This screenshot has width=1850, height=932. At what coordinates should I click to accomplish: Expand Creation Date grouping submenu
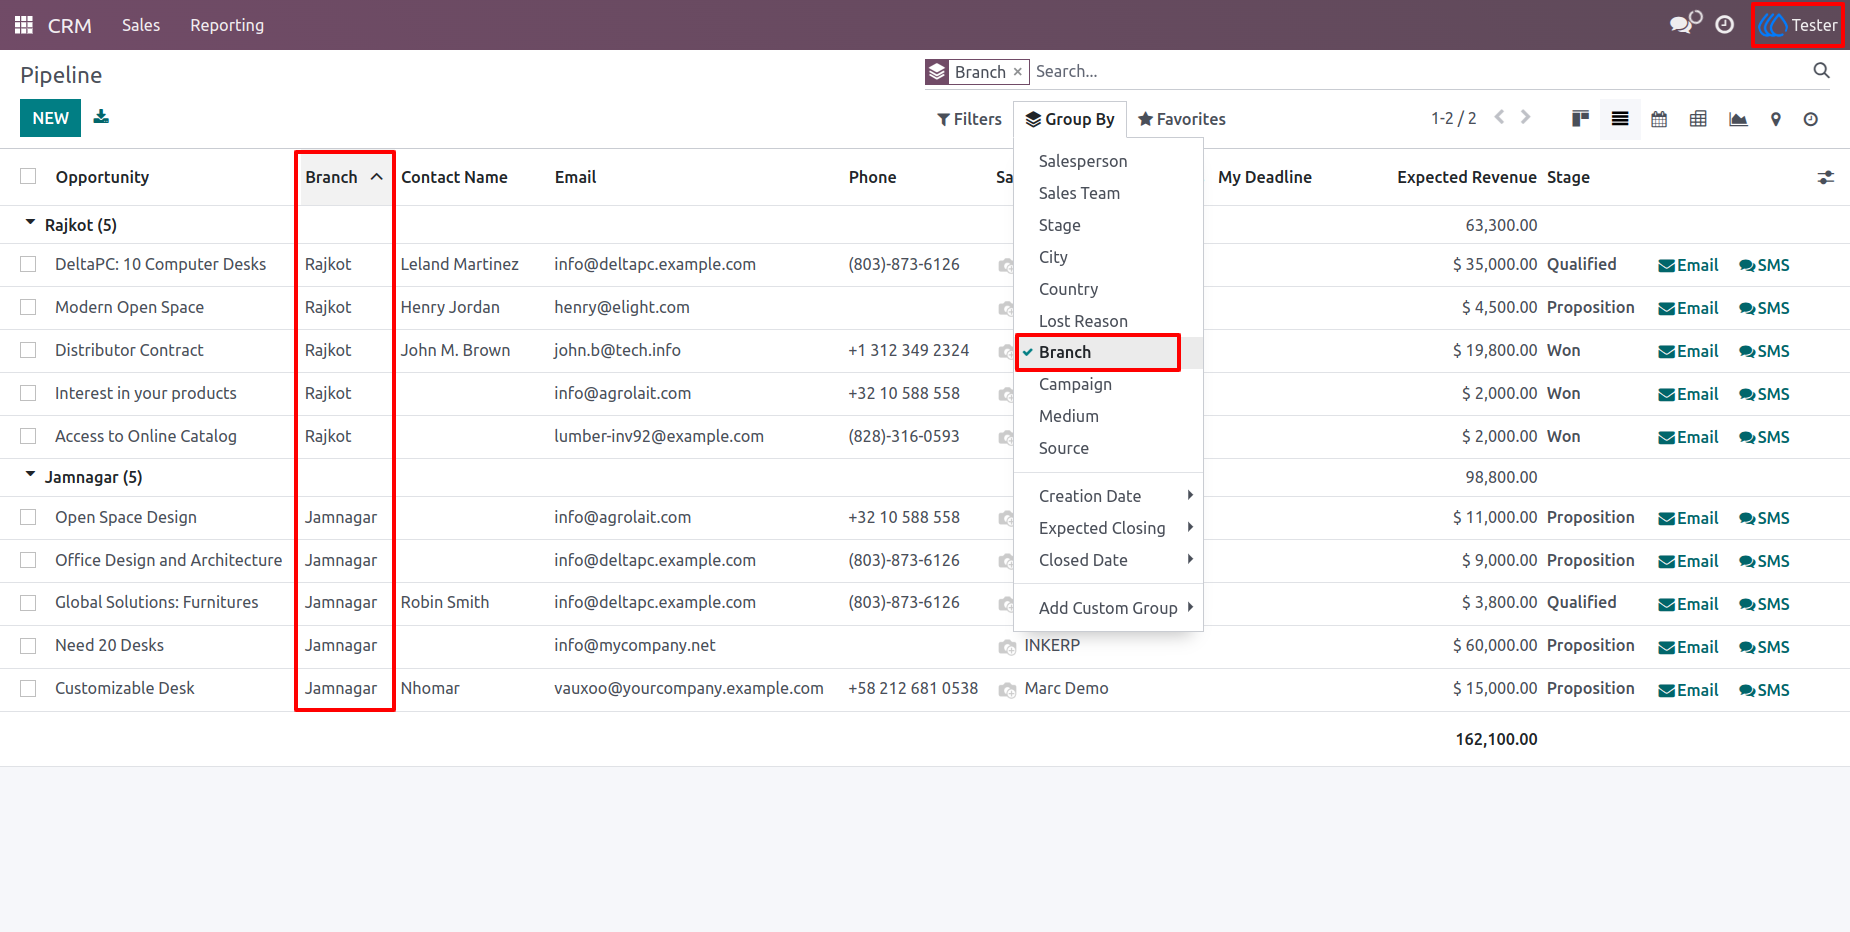click(1108, 496)
